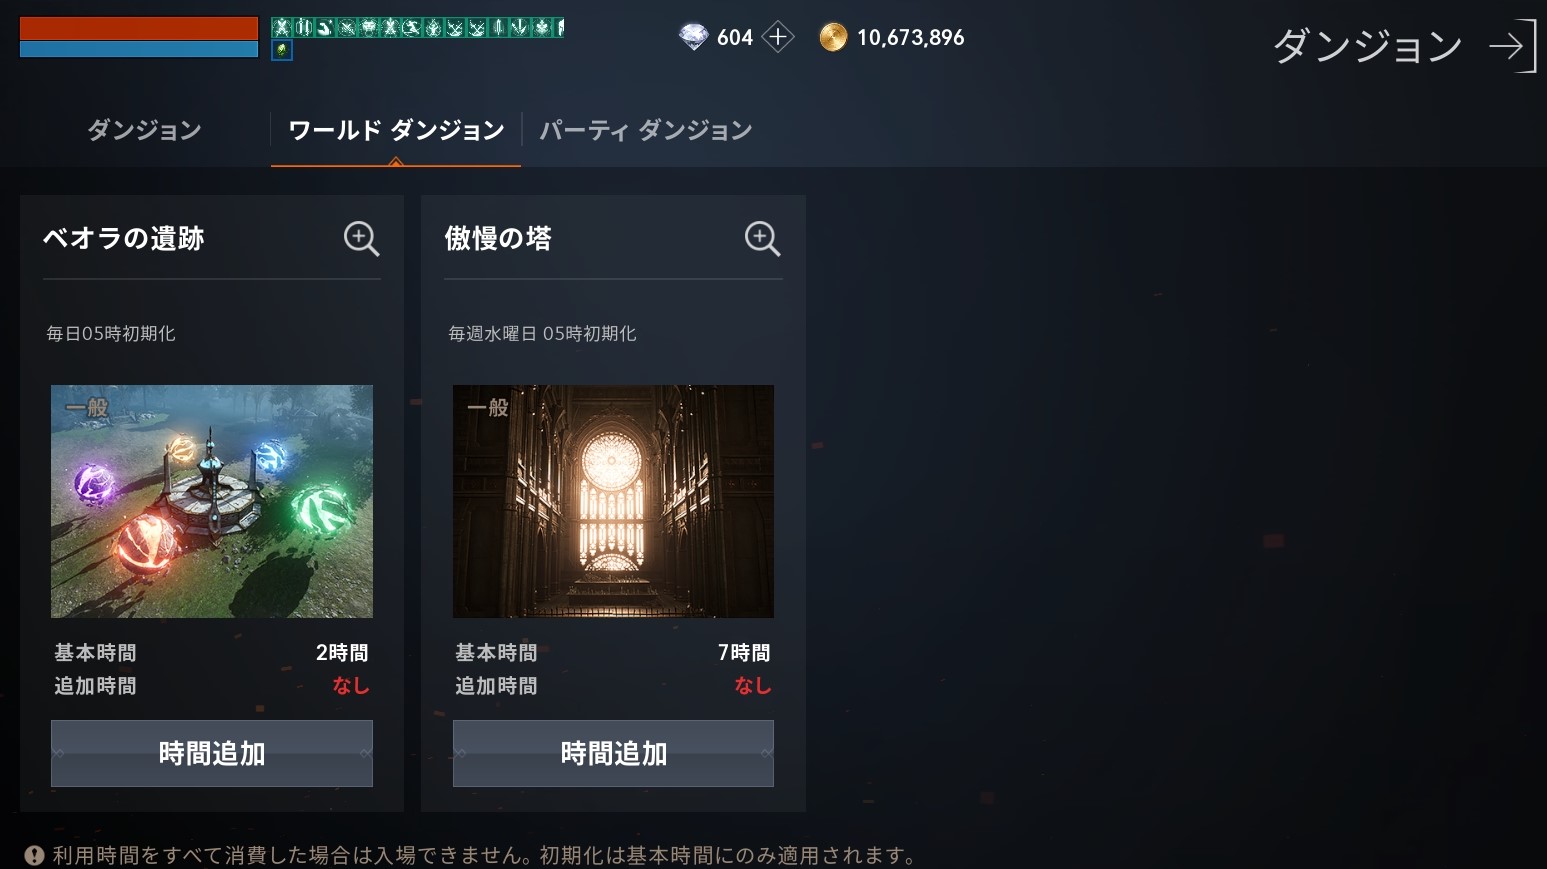
Task: Exit via the arrow icon beside ダンジョン
Action: pyautogui.click(x=1511, y=46)
